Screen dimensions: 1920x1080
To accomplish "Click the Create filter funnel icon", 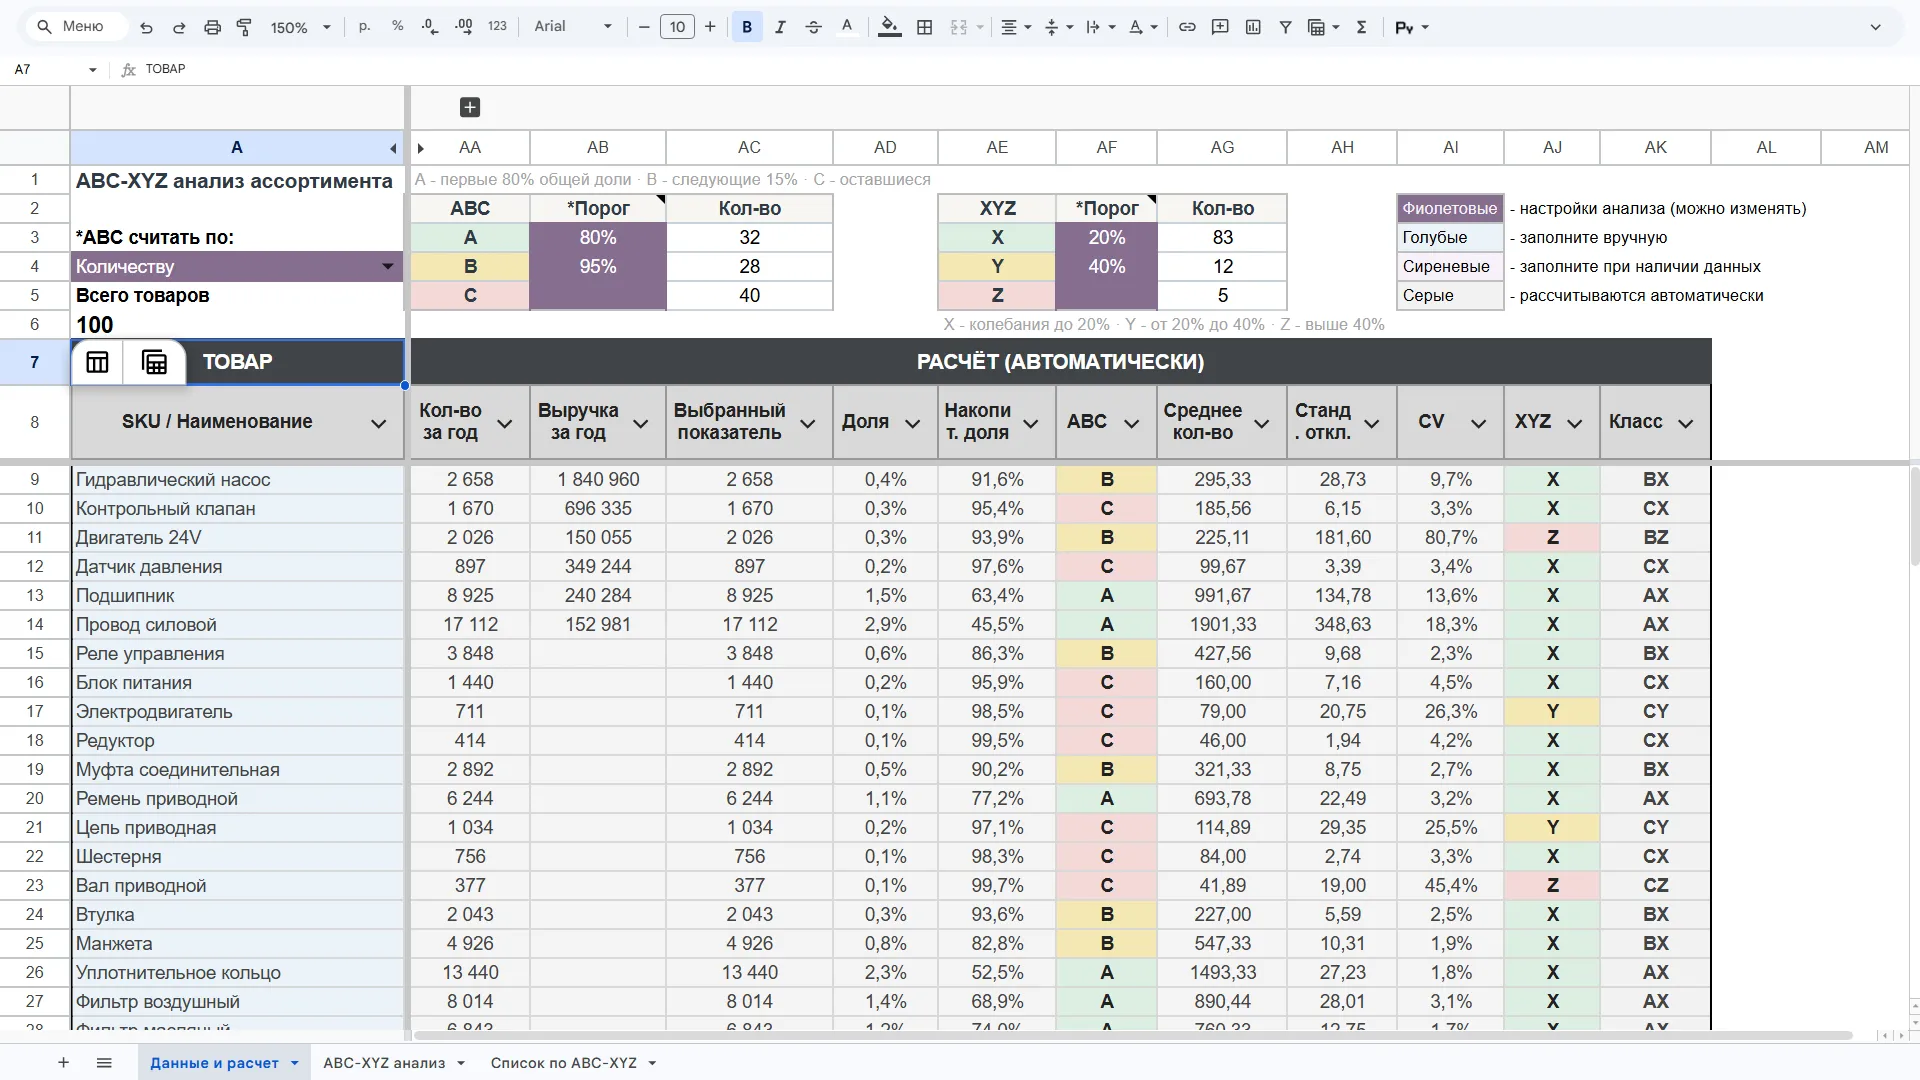I will 1286,28.
